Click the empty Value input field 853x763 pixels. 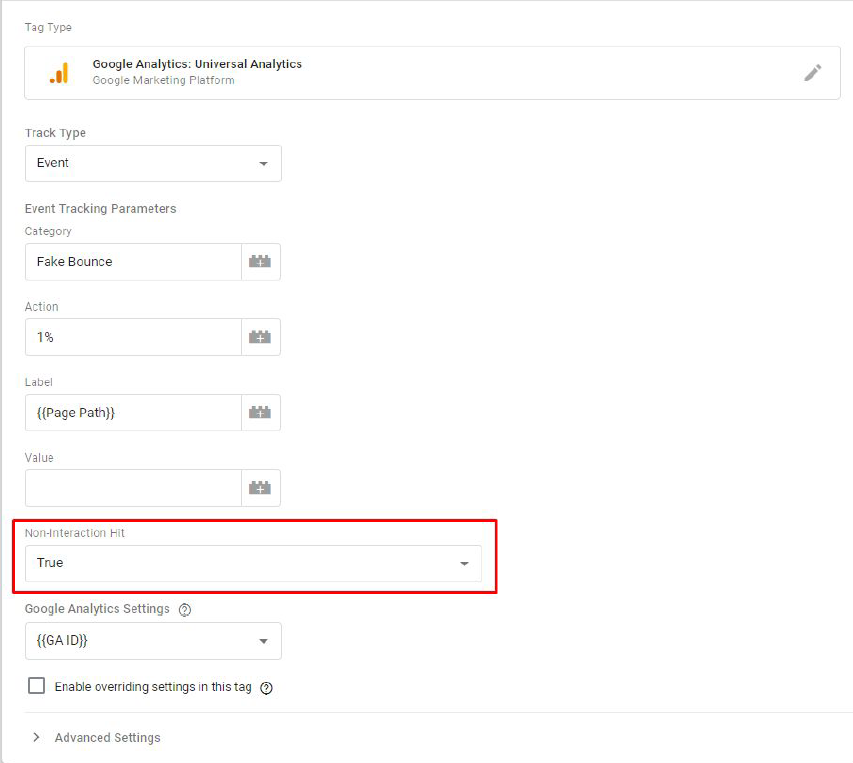point(133,488)
